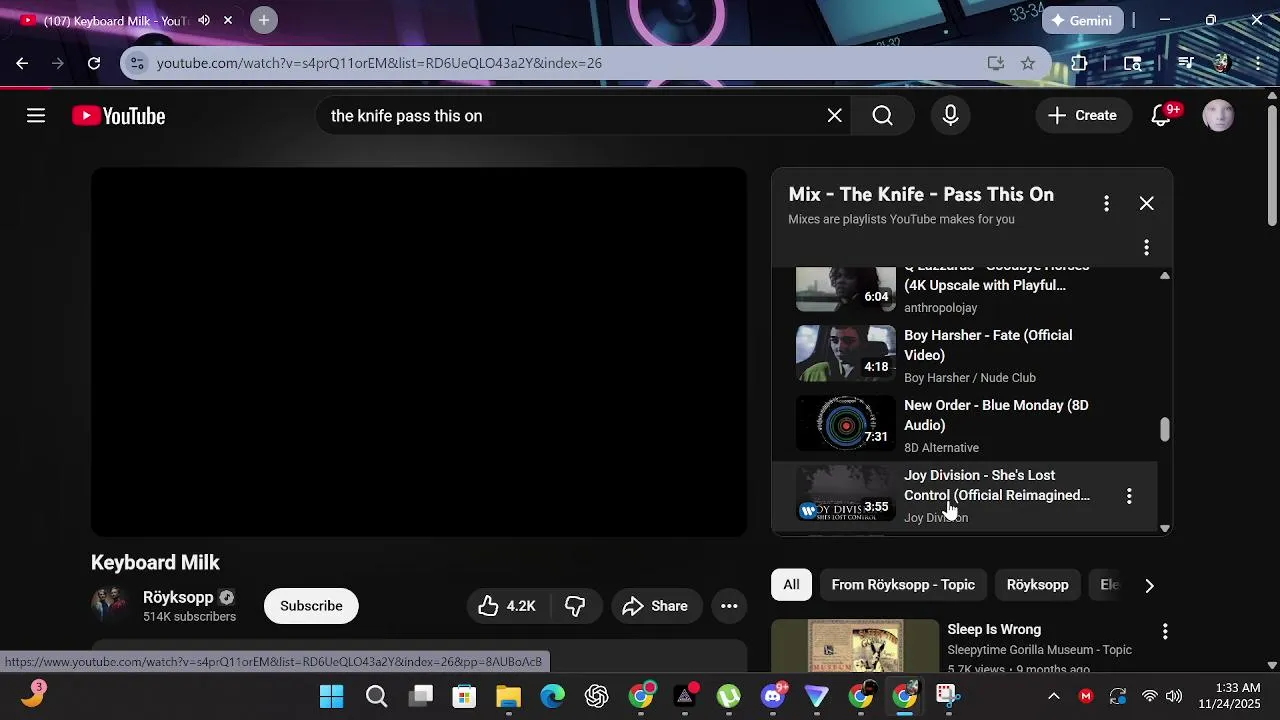Click the Chrome address bar URL
The width and height of the screenshot is (1280, 720).
379,63
